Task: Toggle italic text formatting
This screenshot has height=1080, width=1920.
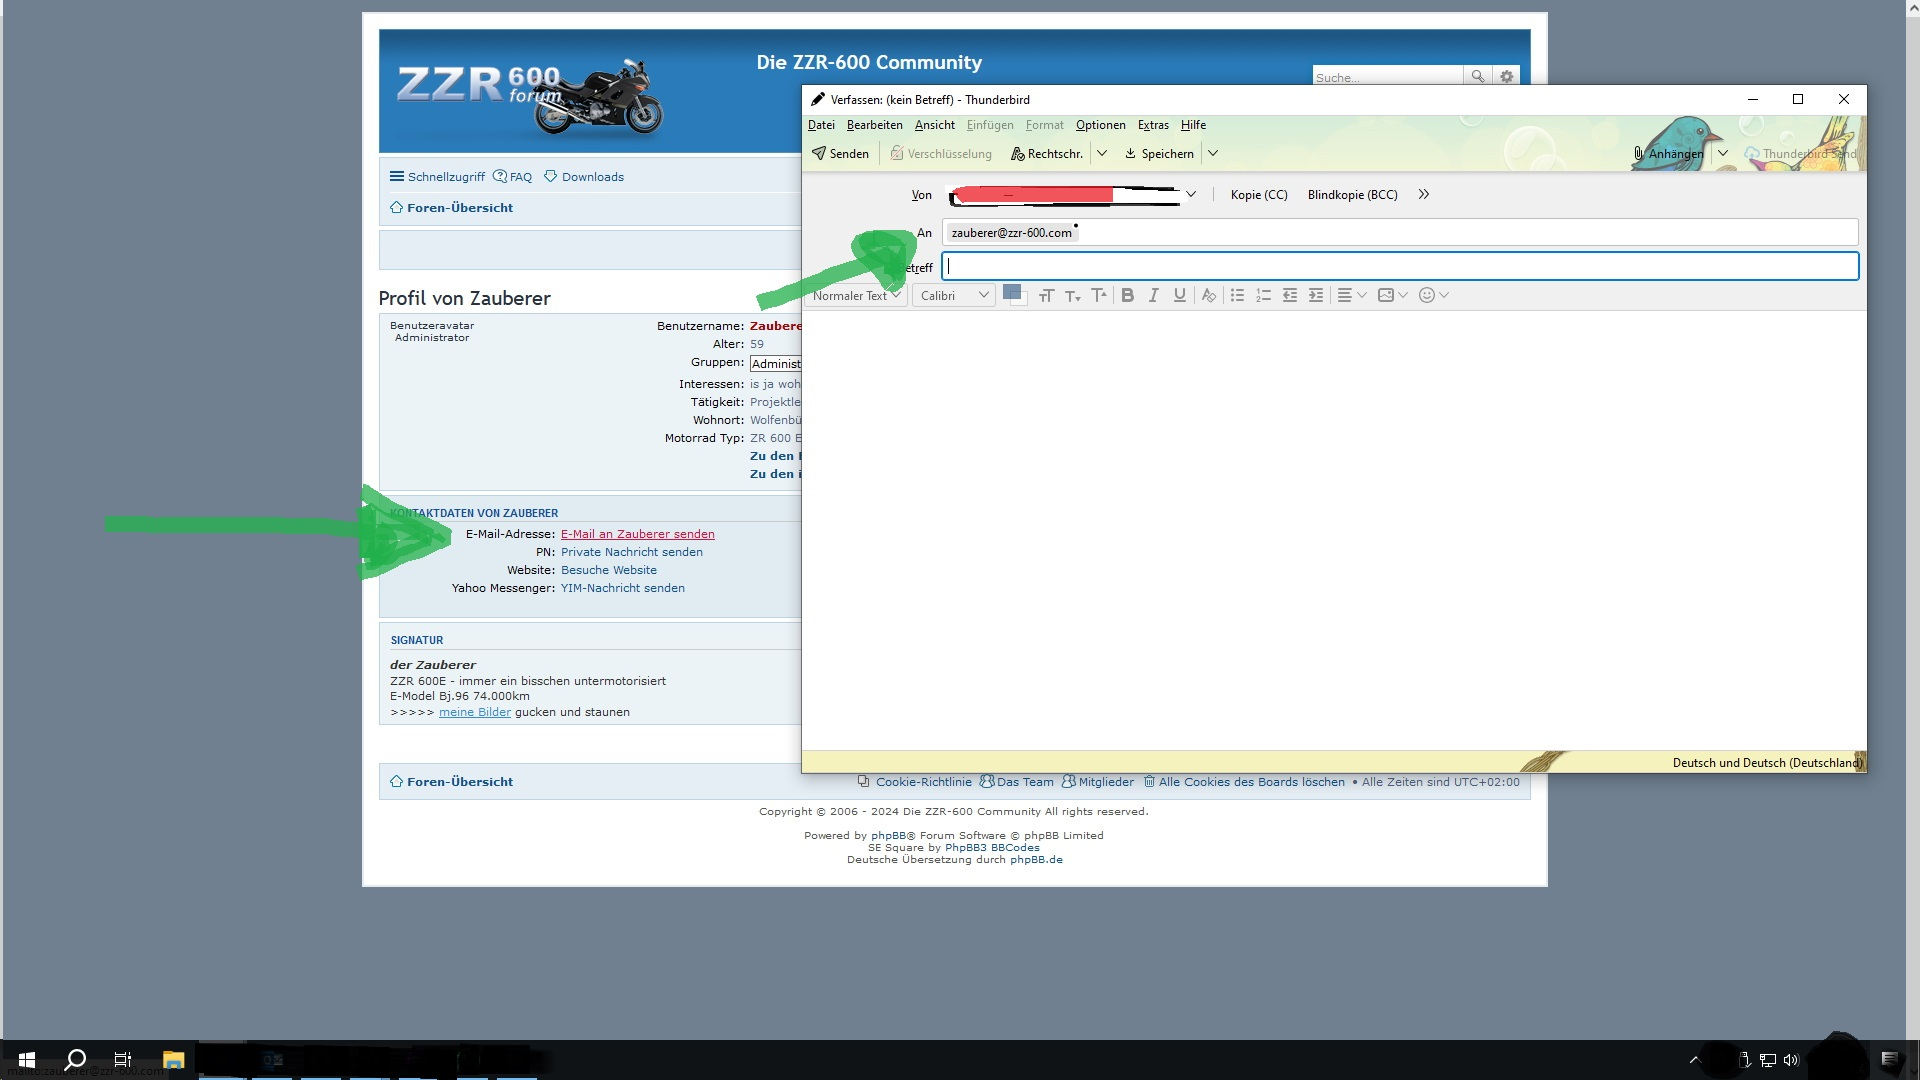Action: tap(1153, 295)
